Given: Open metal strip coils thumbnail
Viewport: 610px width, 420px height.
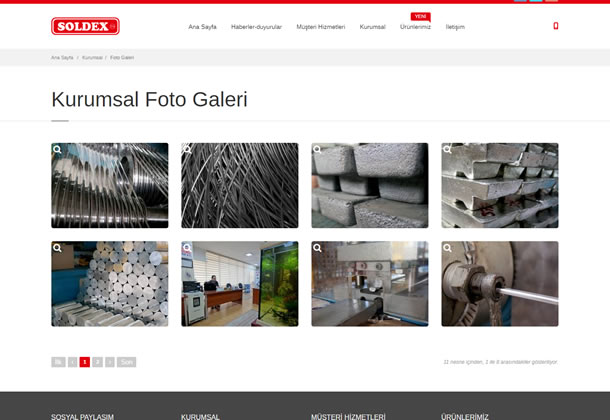Looking at the screenshot, I should pyautogui.click(x=110, y=186).
